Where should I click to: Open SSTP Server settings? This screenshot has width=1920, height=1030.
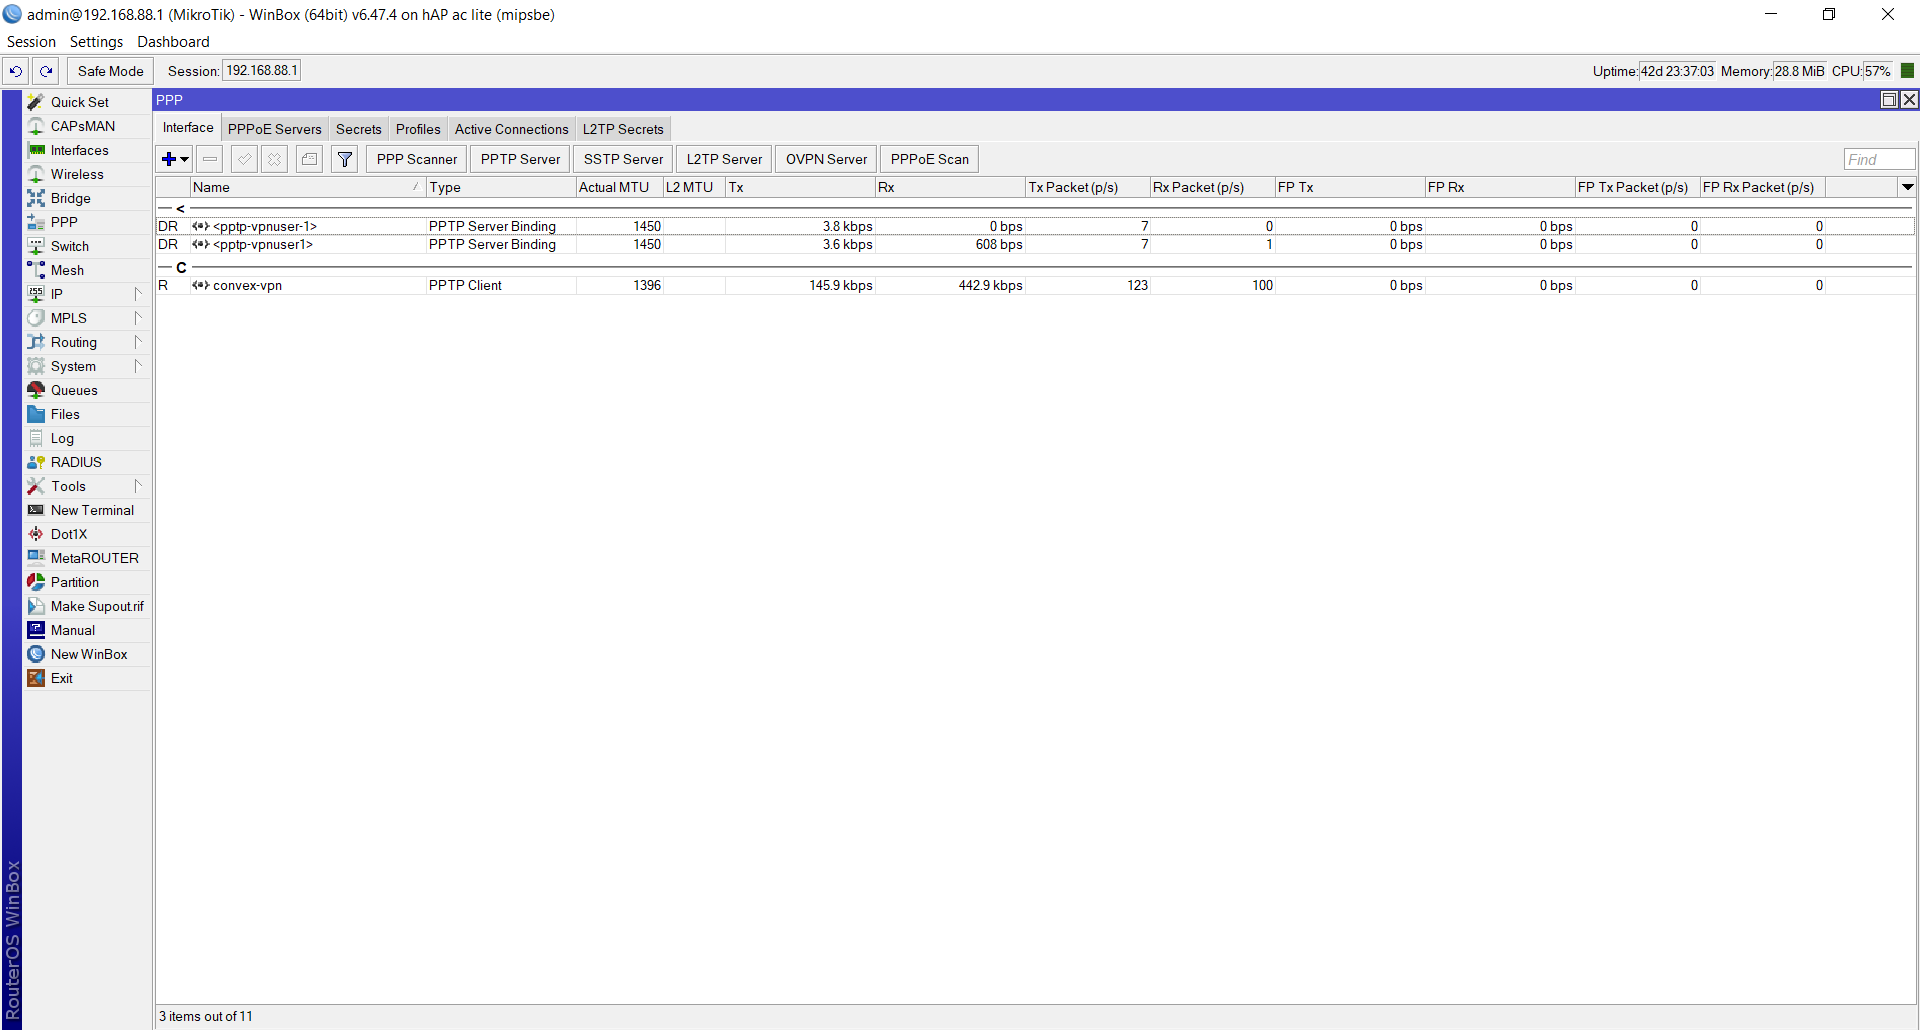point(623,159)
